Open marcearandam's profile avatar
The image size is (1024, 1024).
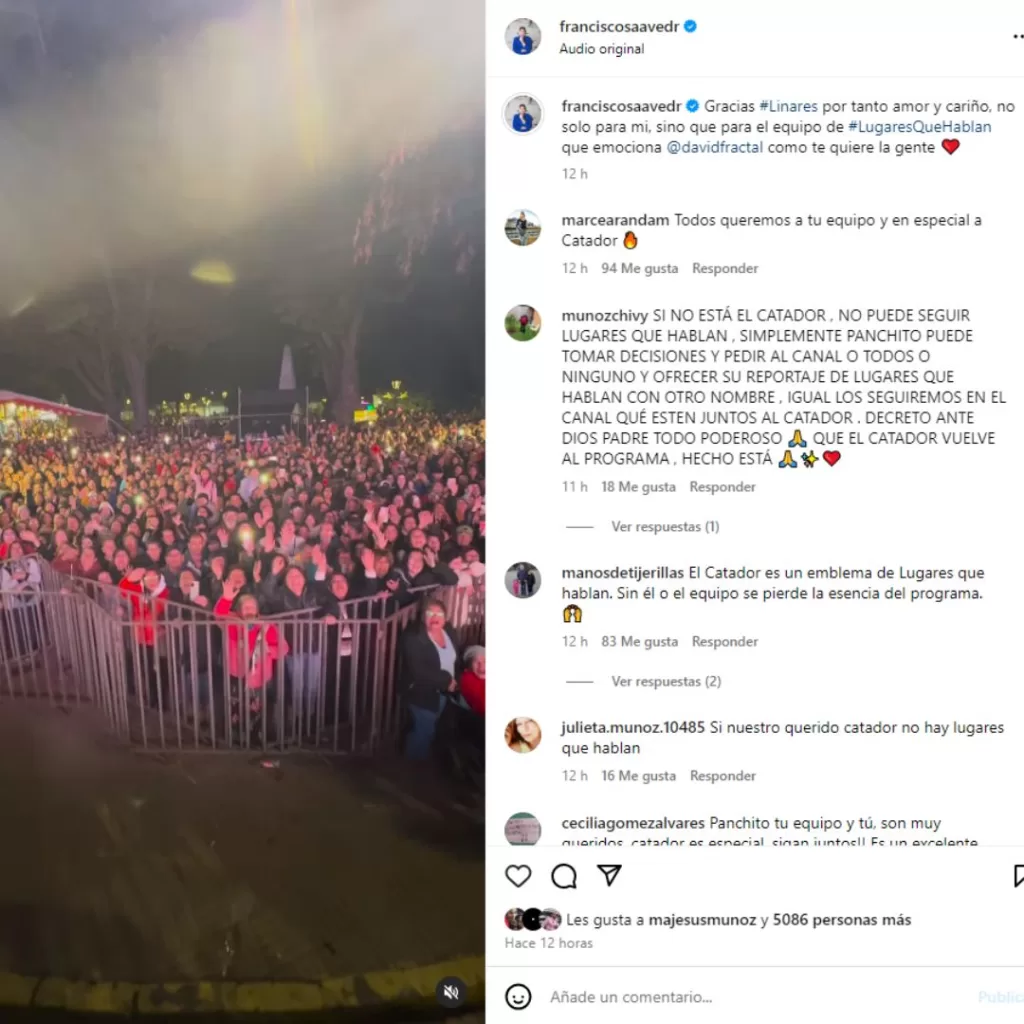522,228
